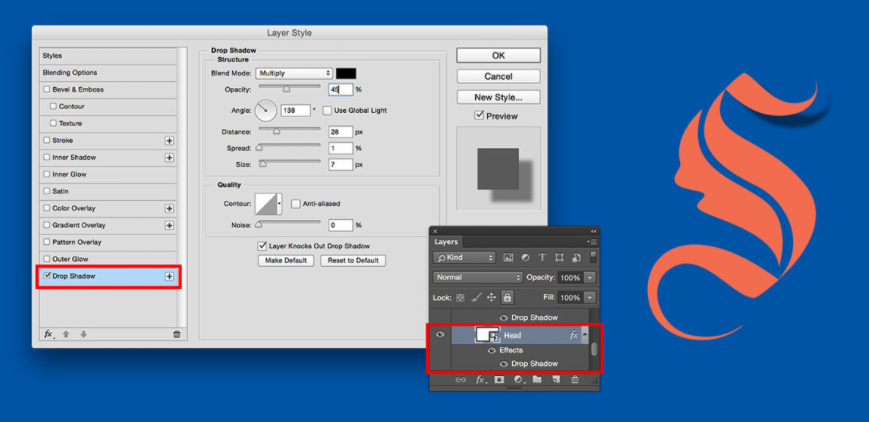869x422 pixels.
Task: Click the lock image pixels brush icon
Action: pos(476,298)
